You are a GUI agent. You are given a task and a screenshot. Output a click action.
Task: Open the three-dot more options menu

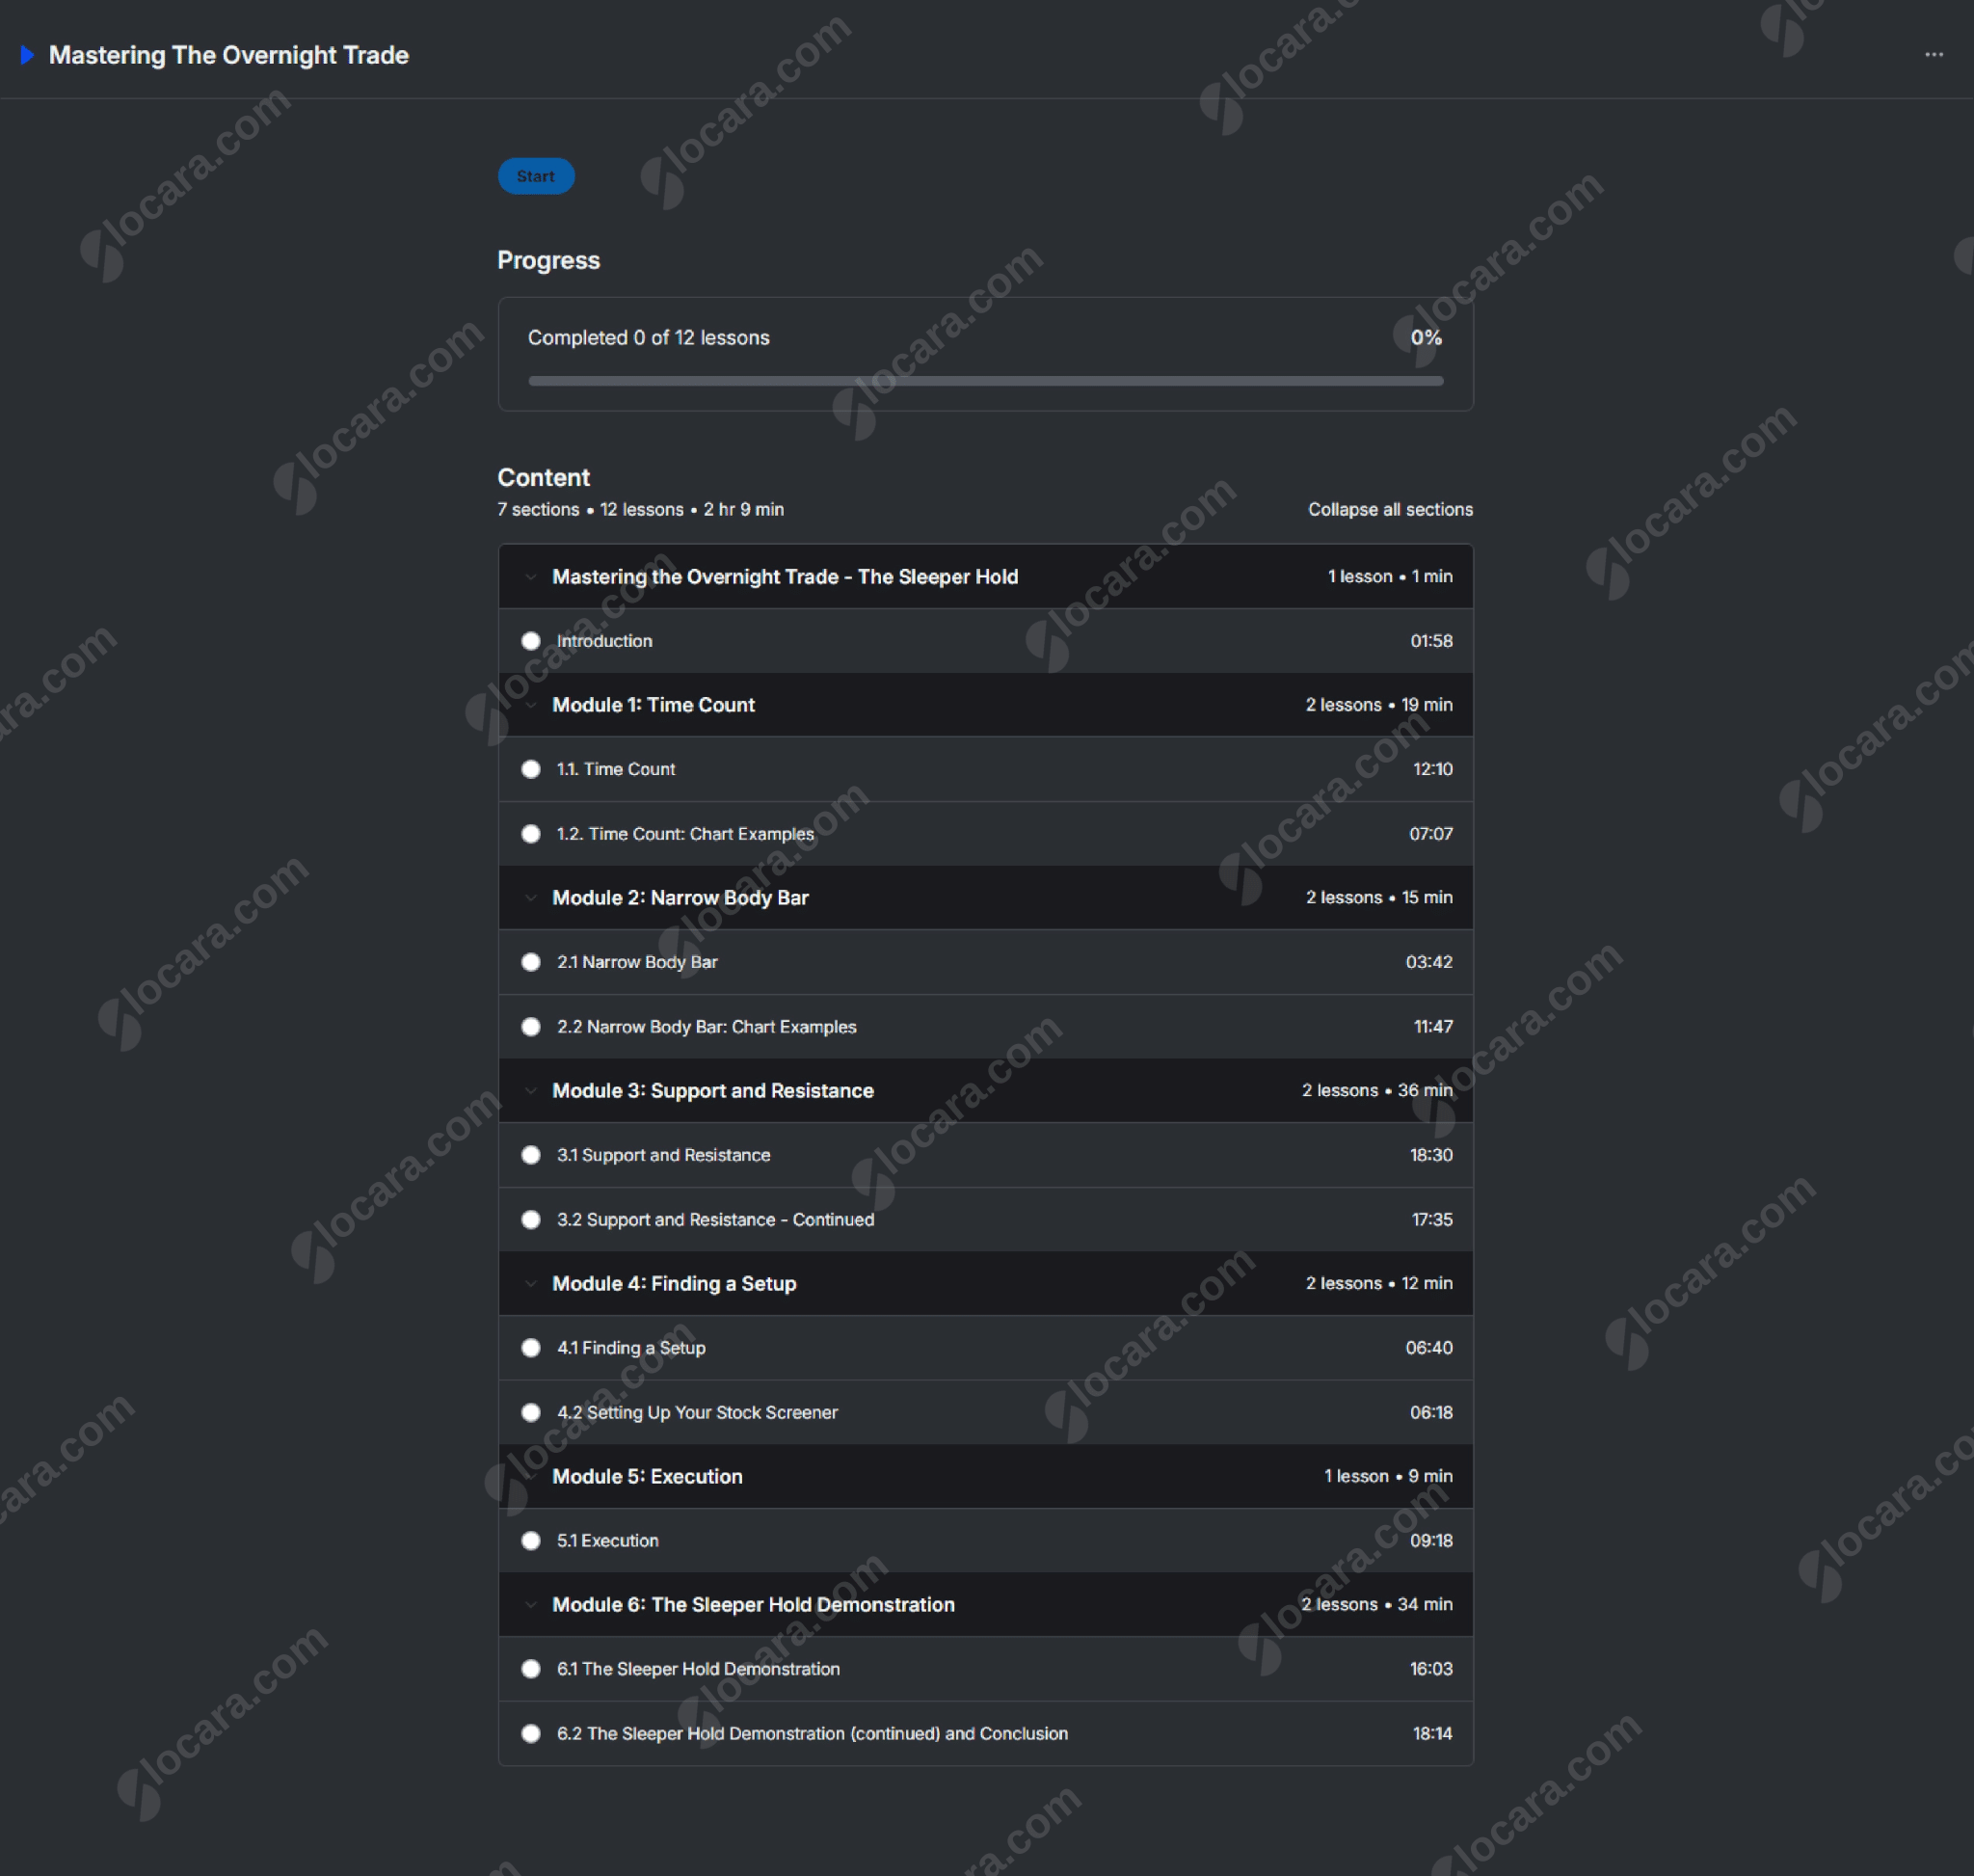coord(1933,55)
